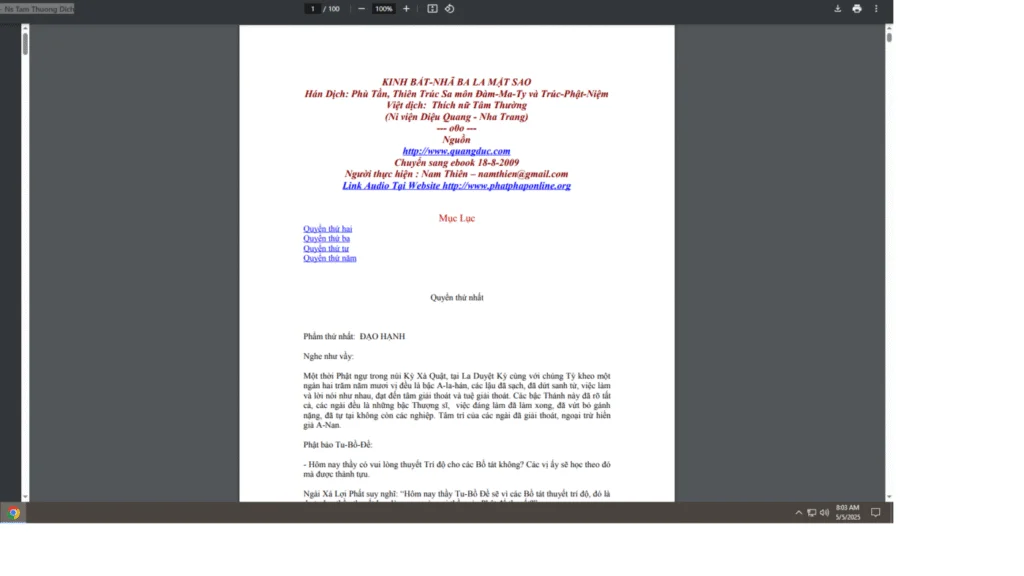This screenshot has height=576, width=1024.
Task: Click right scrollbar down arrow
Action: (x=889, y=497)
